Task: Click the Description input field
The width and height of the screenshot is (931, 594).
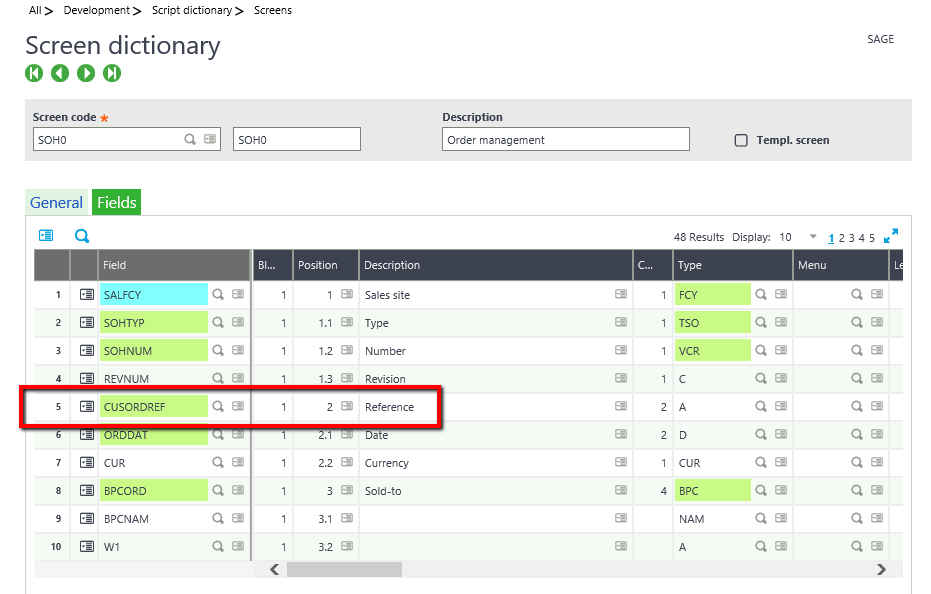Action: [x=565, y=140]
